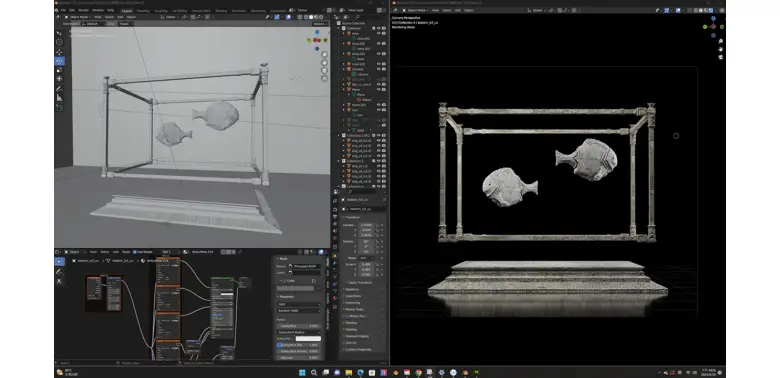
Task: Toggle Motion Blur checkbox in Object properties
Action: [347, 316]
